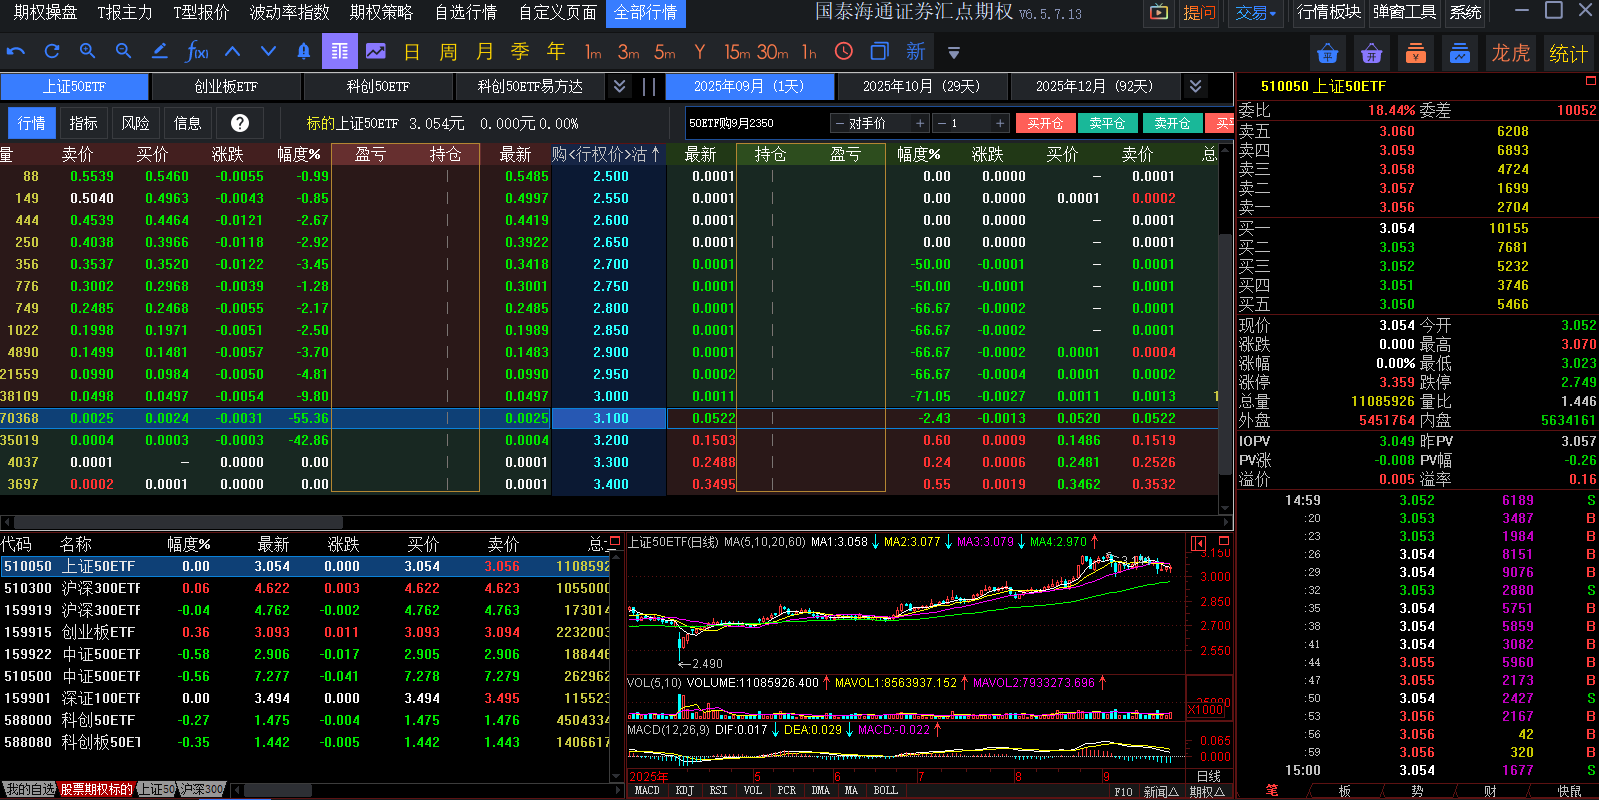Open the 对手价 price type selector
The width and height of the screenshot is (1599, 800).
point(880,123)
